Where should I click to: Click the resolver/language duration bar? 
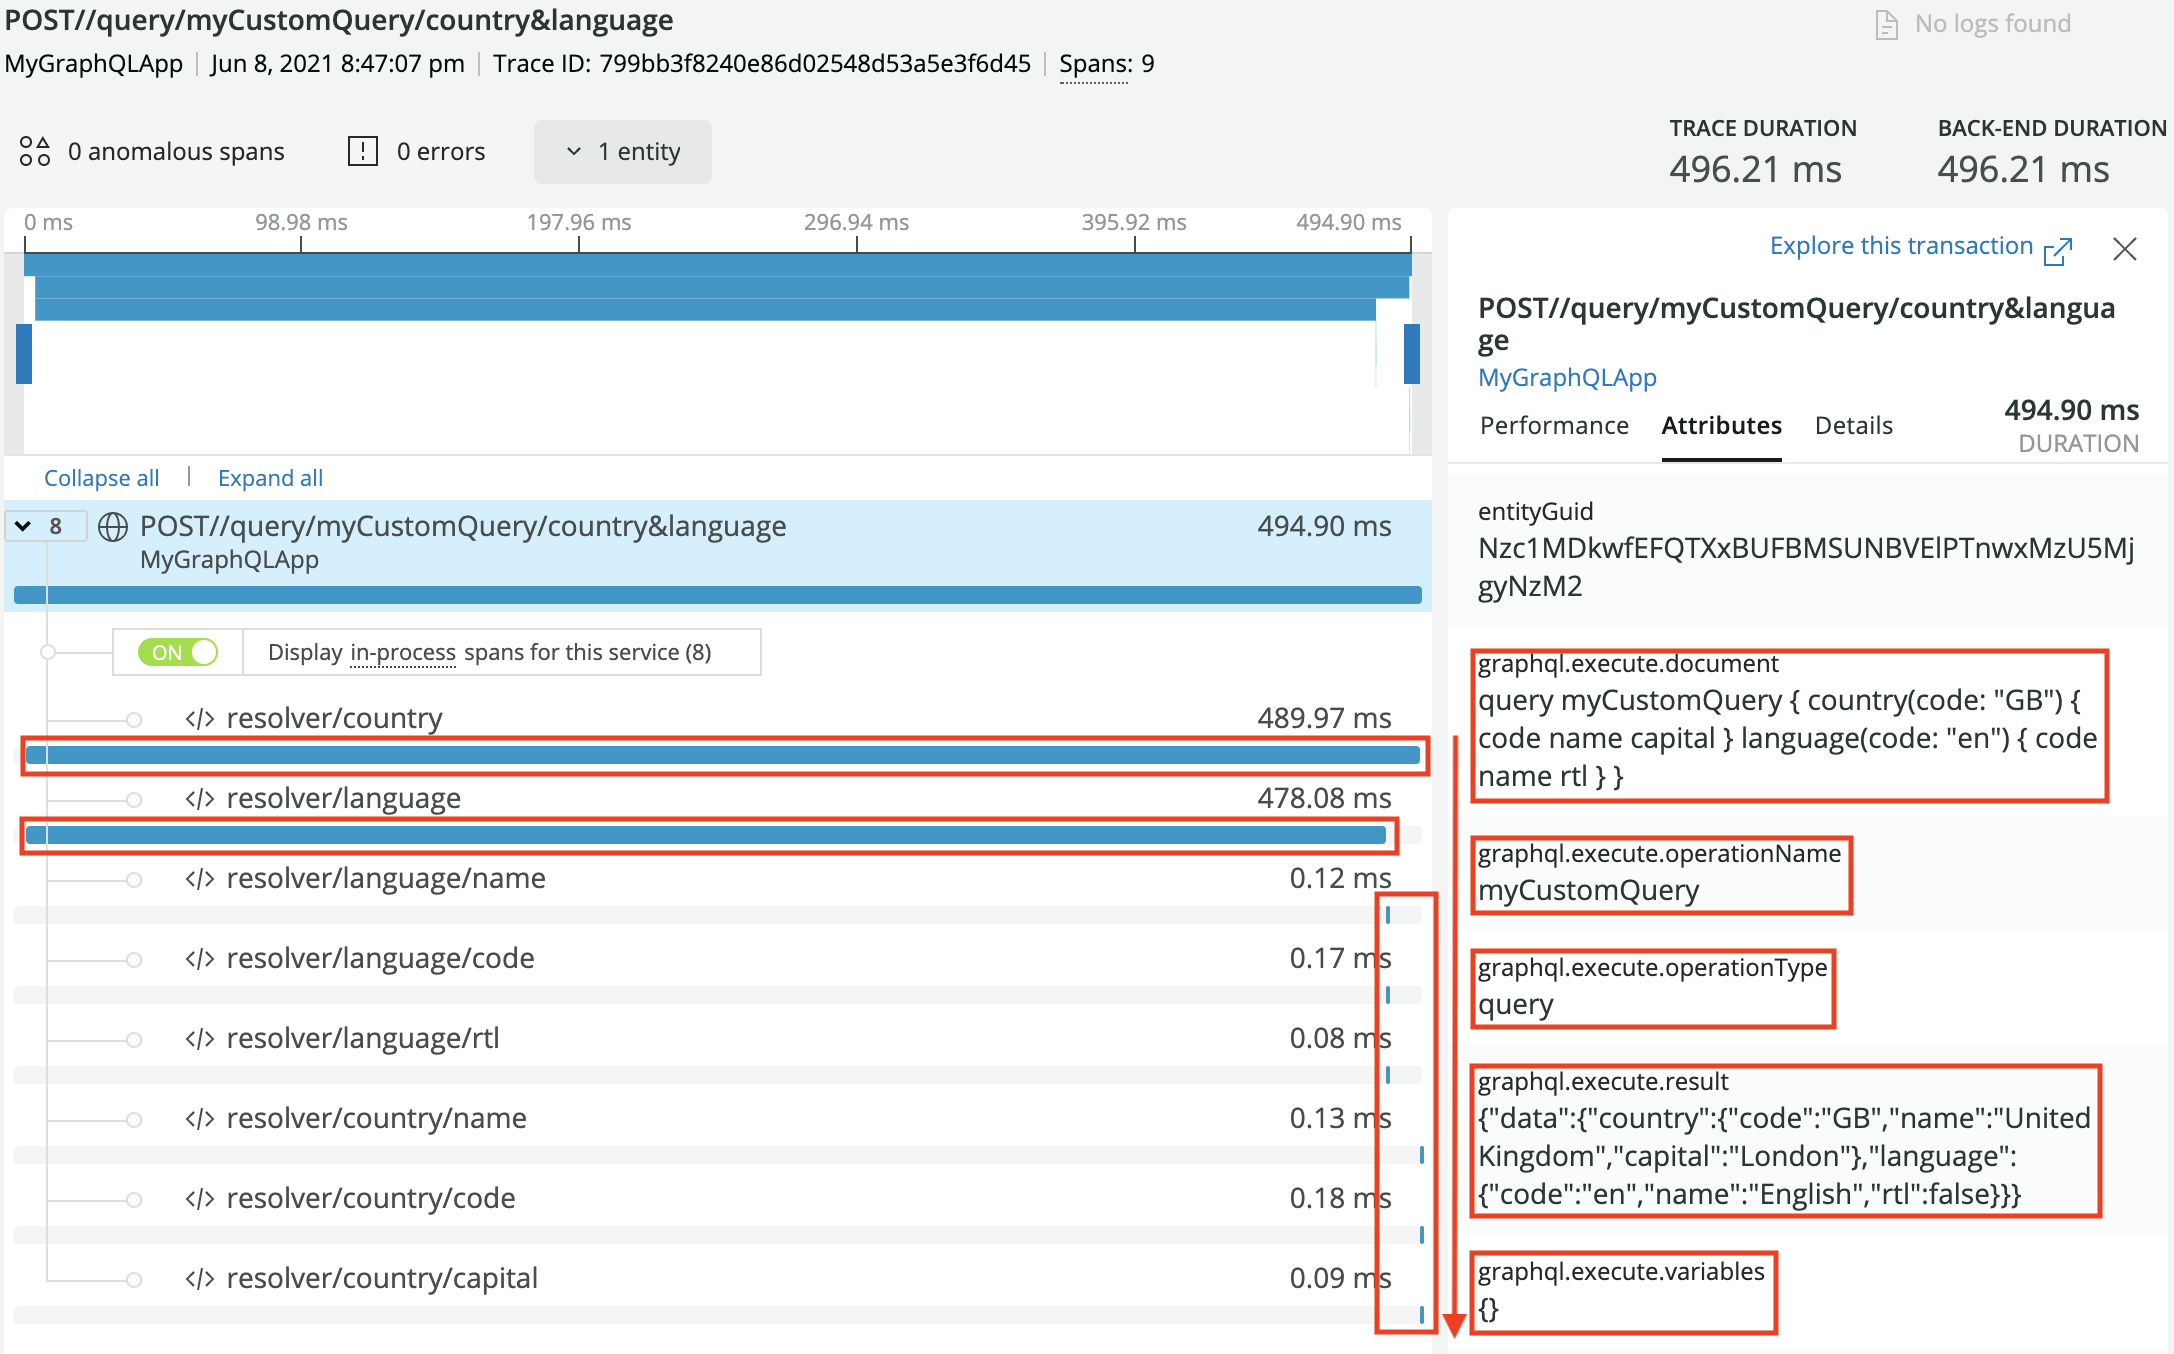706,835
